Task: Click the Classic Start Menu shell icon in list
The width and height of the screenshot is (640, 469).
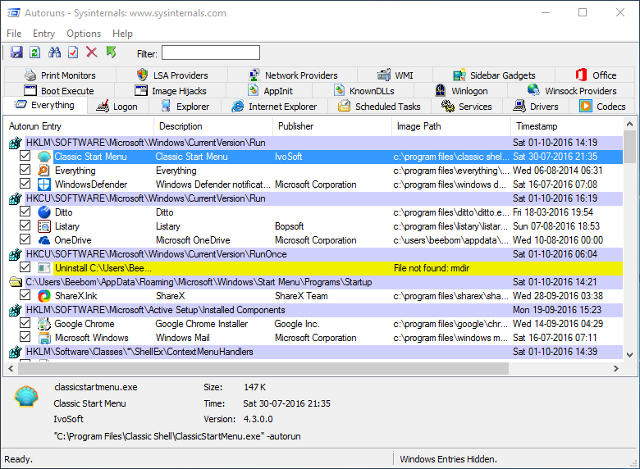Action: (x=44, y=157)
